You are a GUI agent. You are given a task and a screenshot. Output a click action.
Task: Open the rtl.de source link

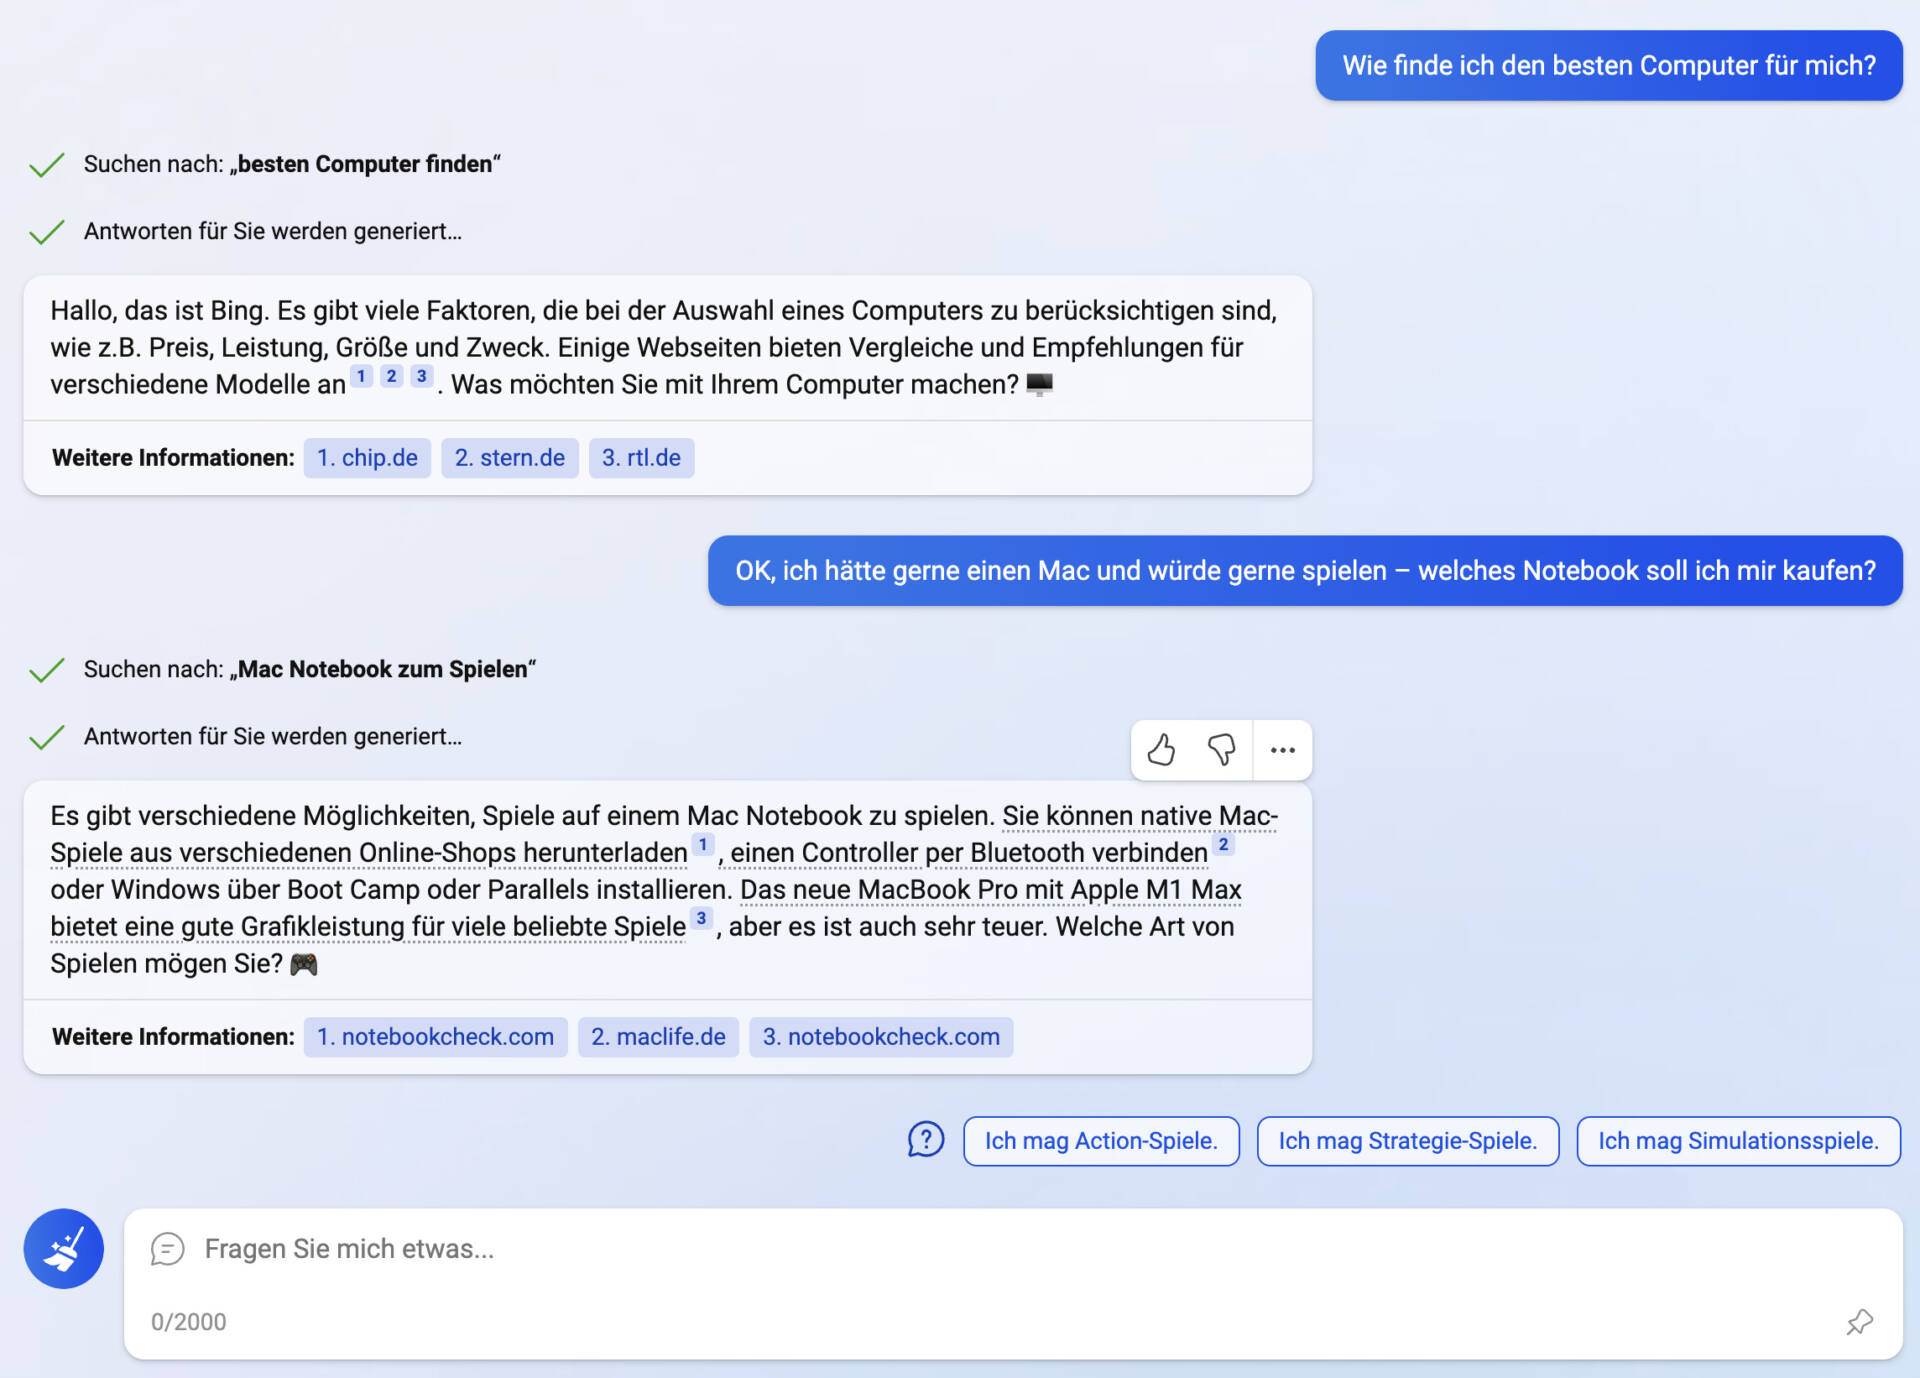coord(641,458)
